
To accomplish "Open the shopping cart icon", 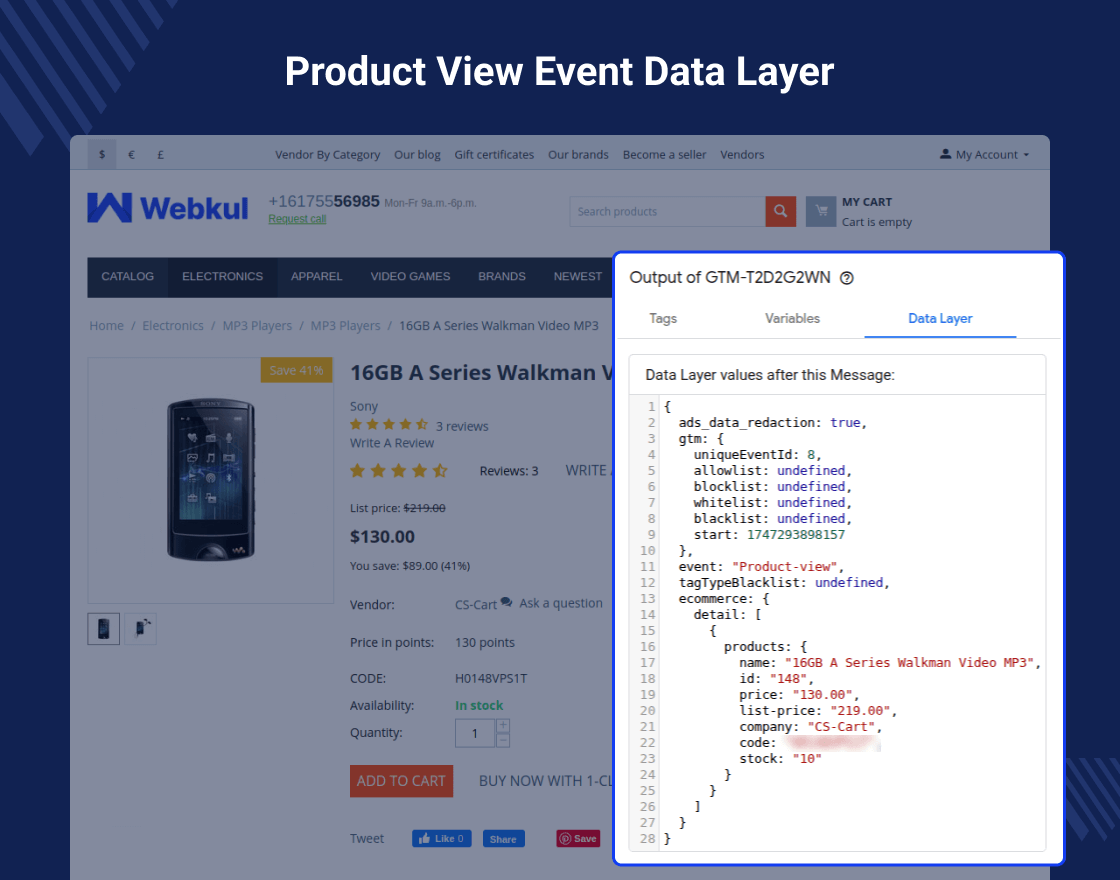I will tap(821, 211).
